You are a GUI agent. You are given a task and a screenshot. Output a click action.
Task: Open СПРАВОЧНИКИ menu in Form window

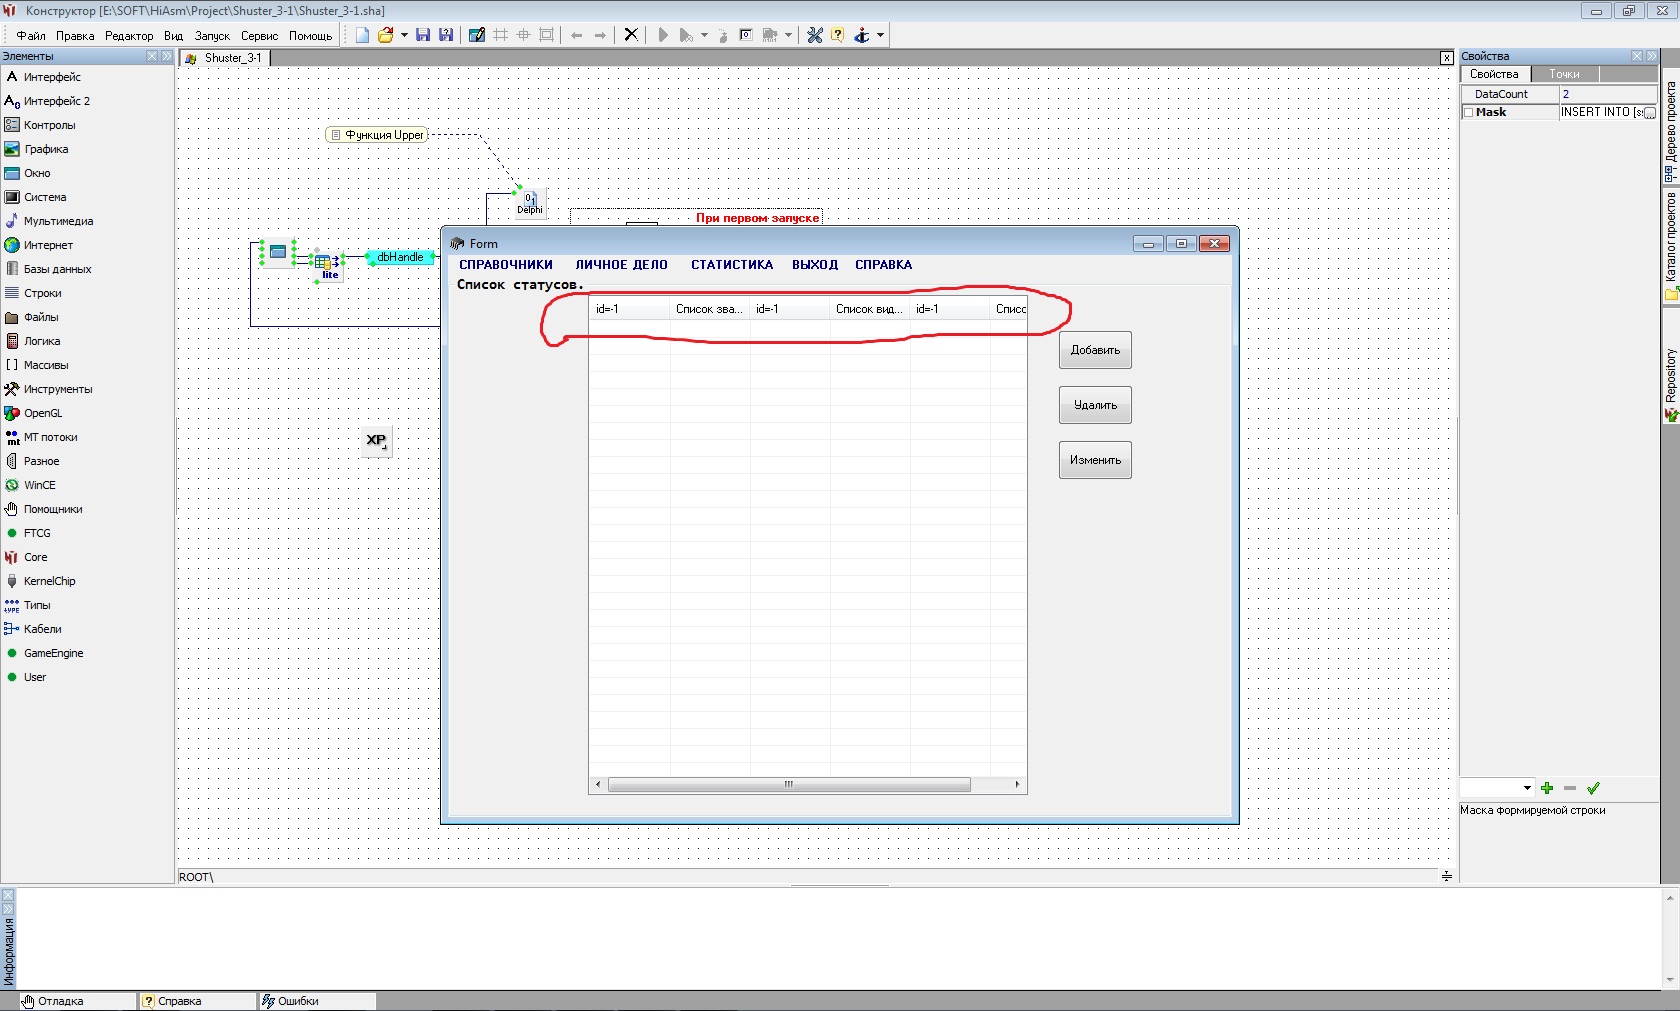(x=505, y=265)
